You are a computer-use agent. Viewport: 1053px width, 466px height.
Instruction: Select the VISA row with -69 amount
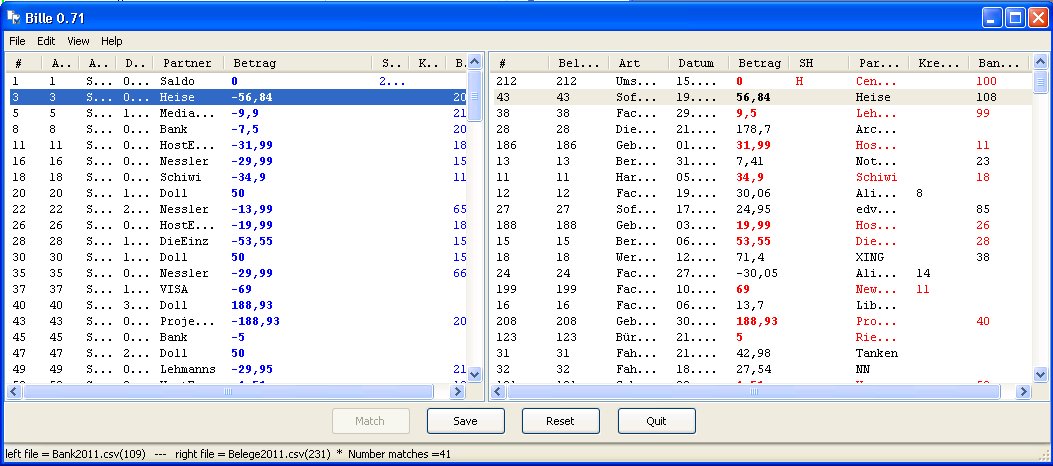[x=187, y=289]
